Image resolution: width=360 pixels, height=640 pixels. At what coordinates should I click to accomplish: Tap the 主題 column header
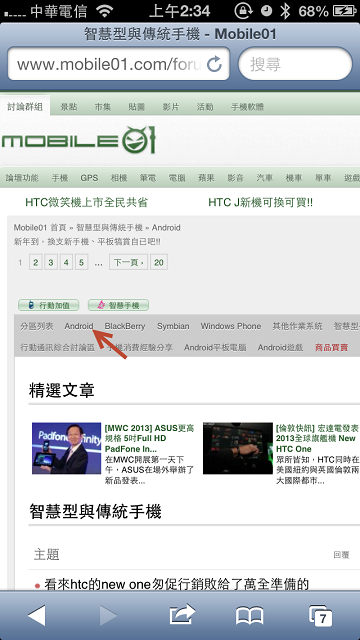tap(47, 554)
